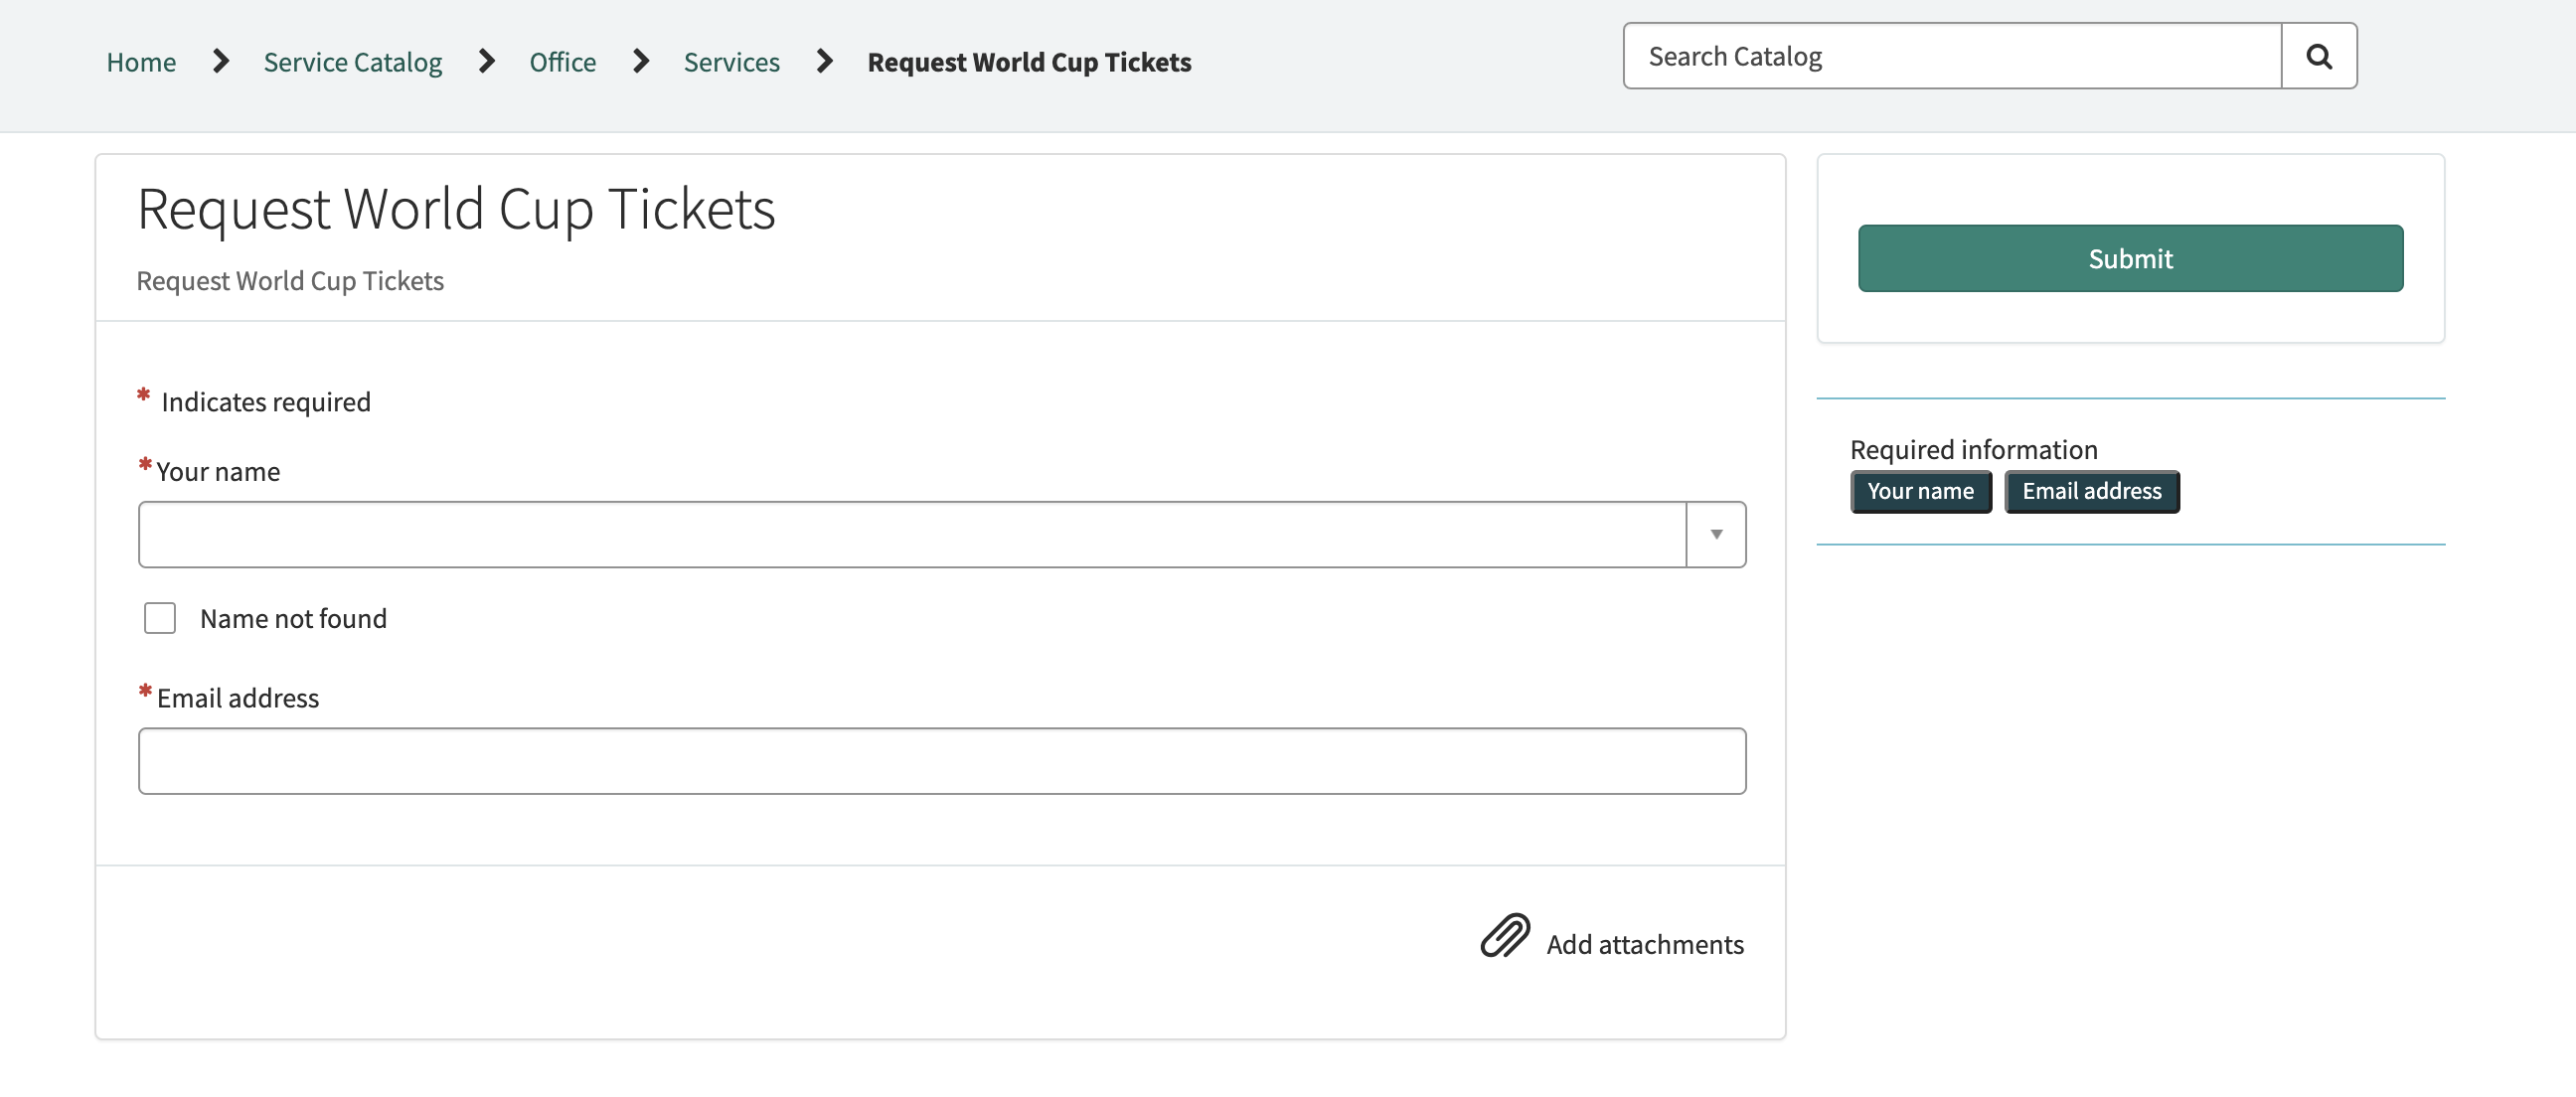
Task: Click chevron arrow after Office breadcrumb
Action: (641, 62)
